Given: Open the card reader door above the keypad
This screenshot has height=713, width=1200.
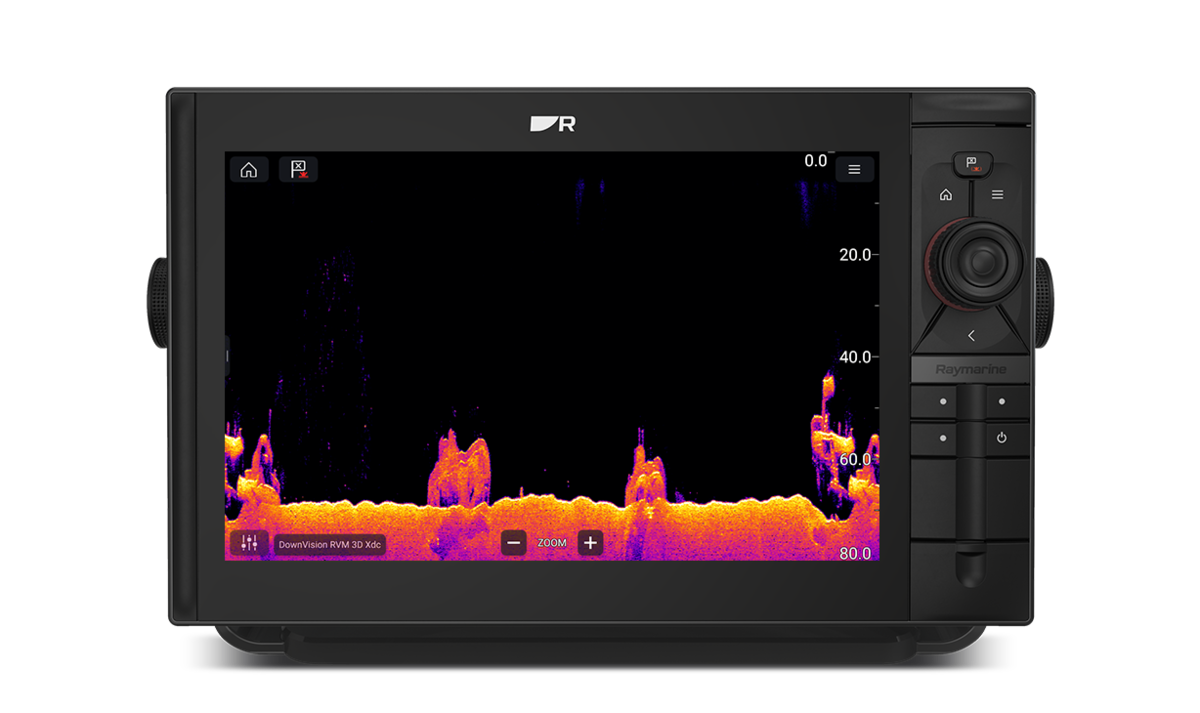Looking at the screenshot, I should point(970,109).
